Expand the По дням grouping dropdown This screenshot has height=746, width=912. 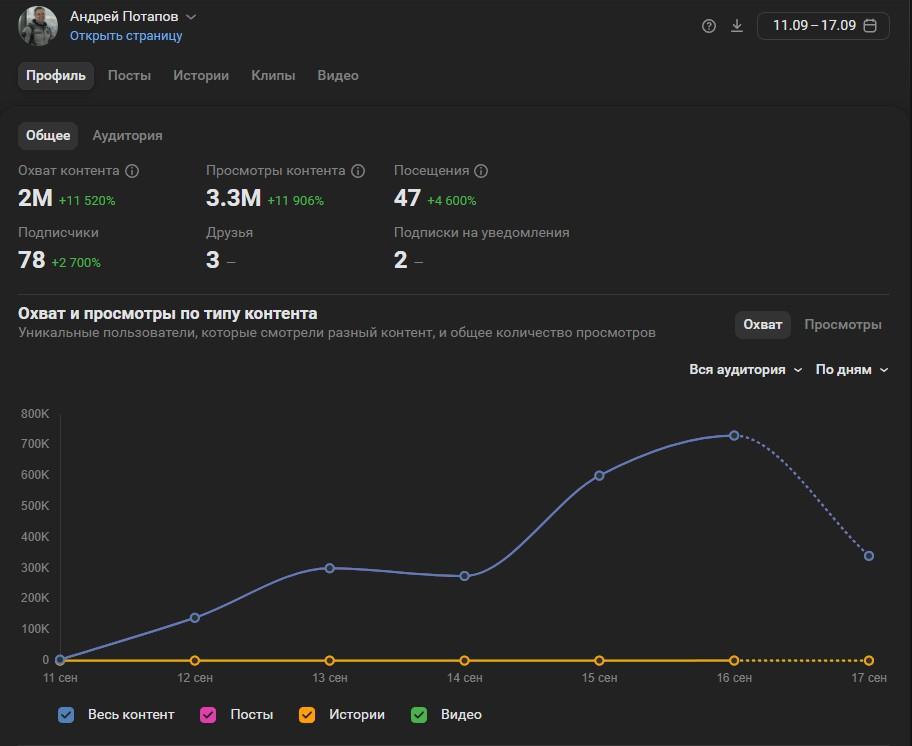click(852, 370)
